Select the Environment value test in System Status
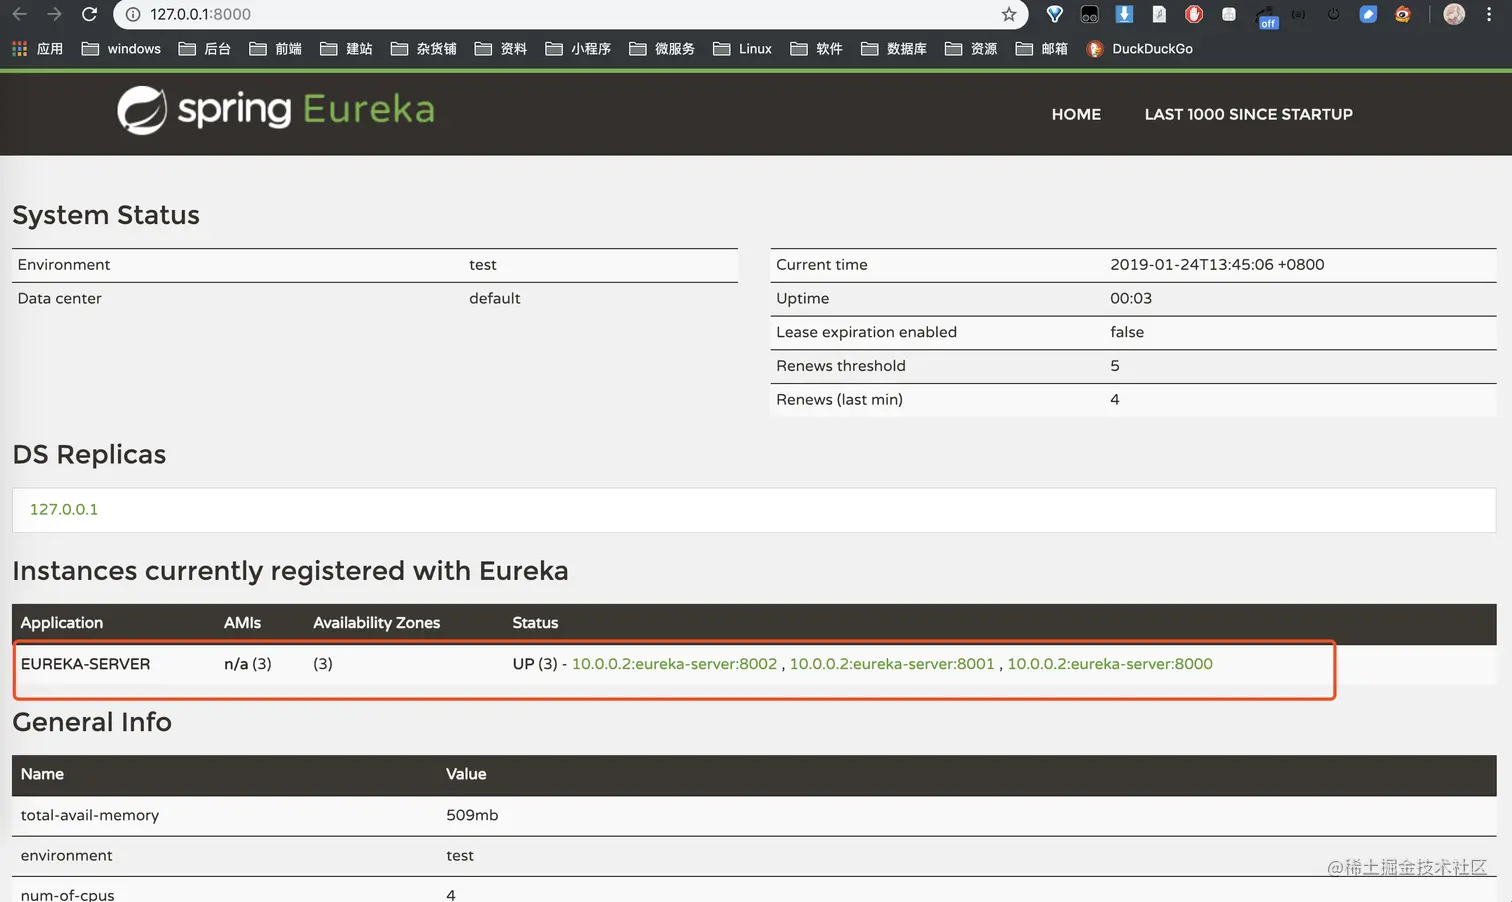The image size is (1512, 902). click(483, 265)
